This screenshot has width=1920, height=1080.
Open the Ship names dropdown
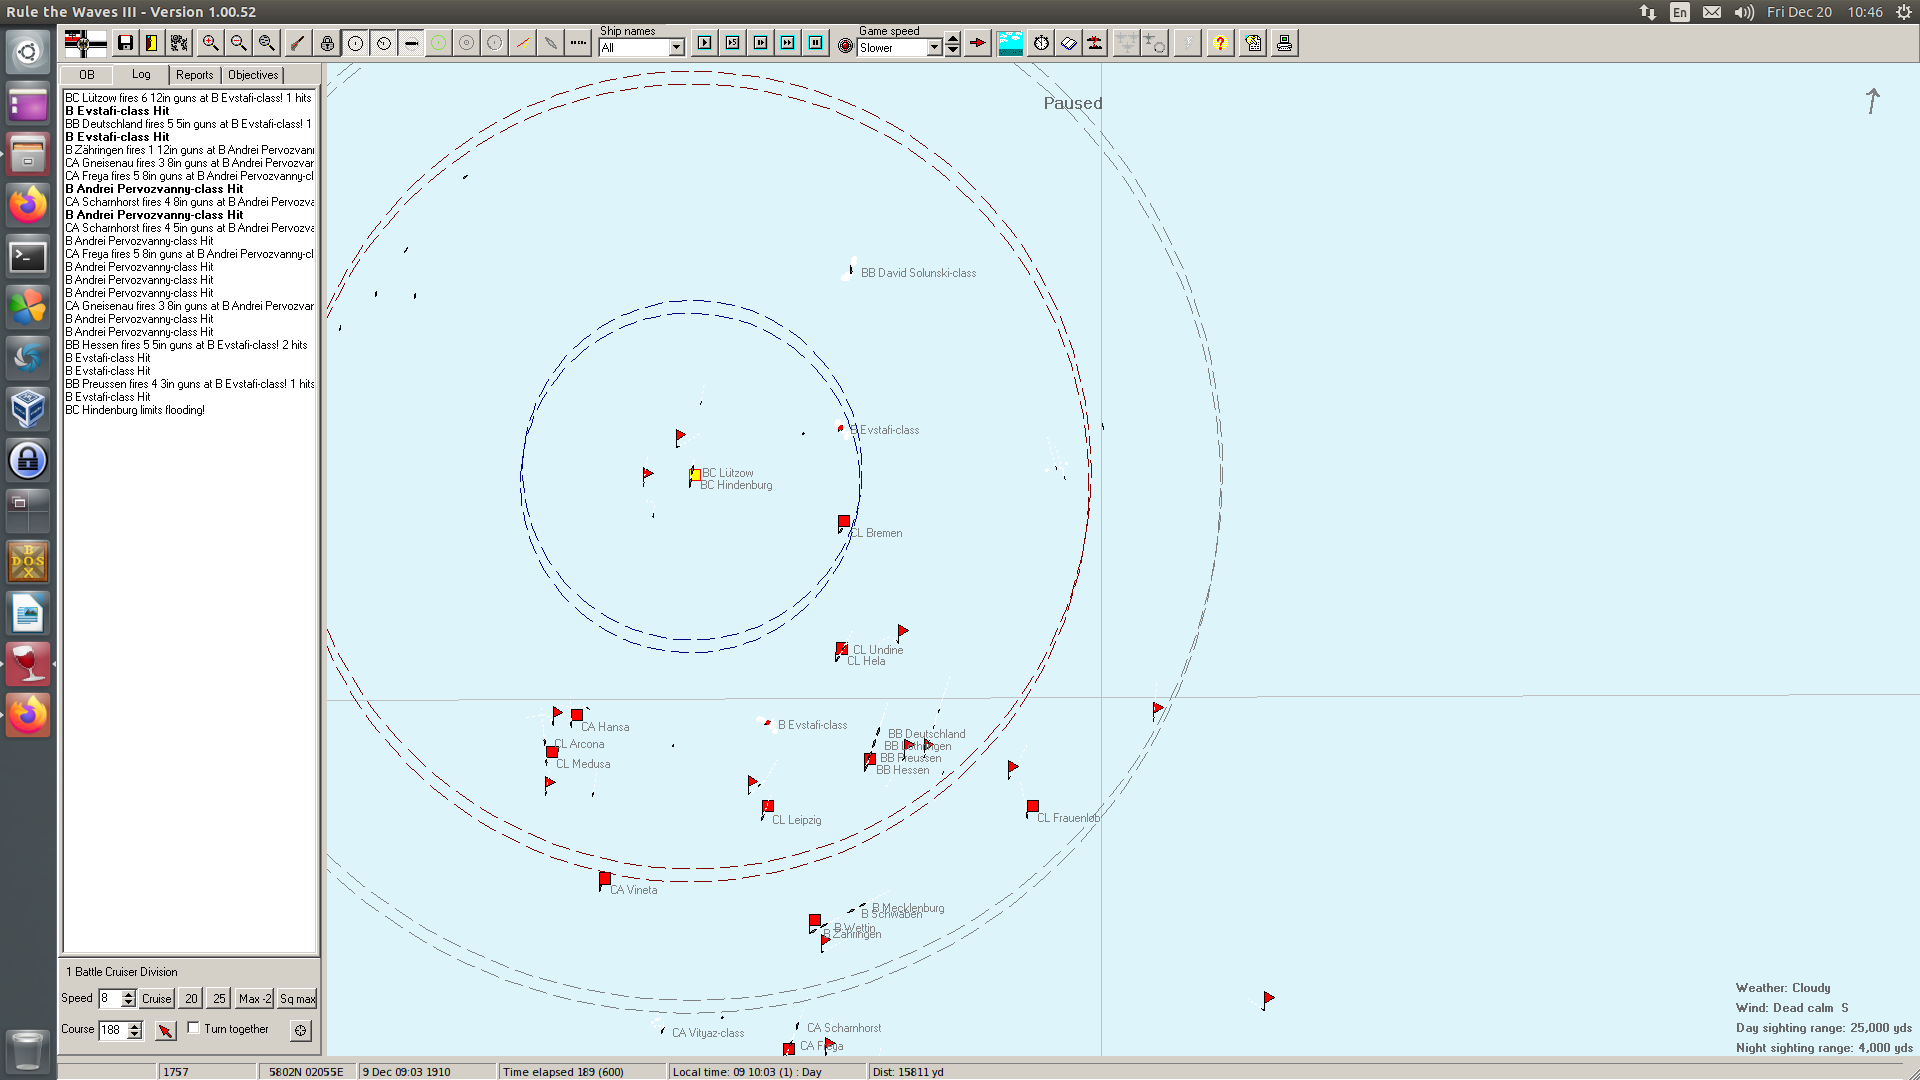click(x=676, y=48)
